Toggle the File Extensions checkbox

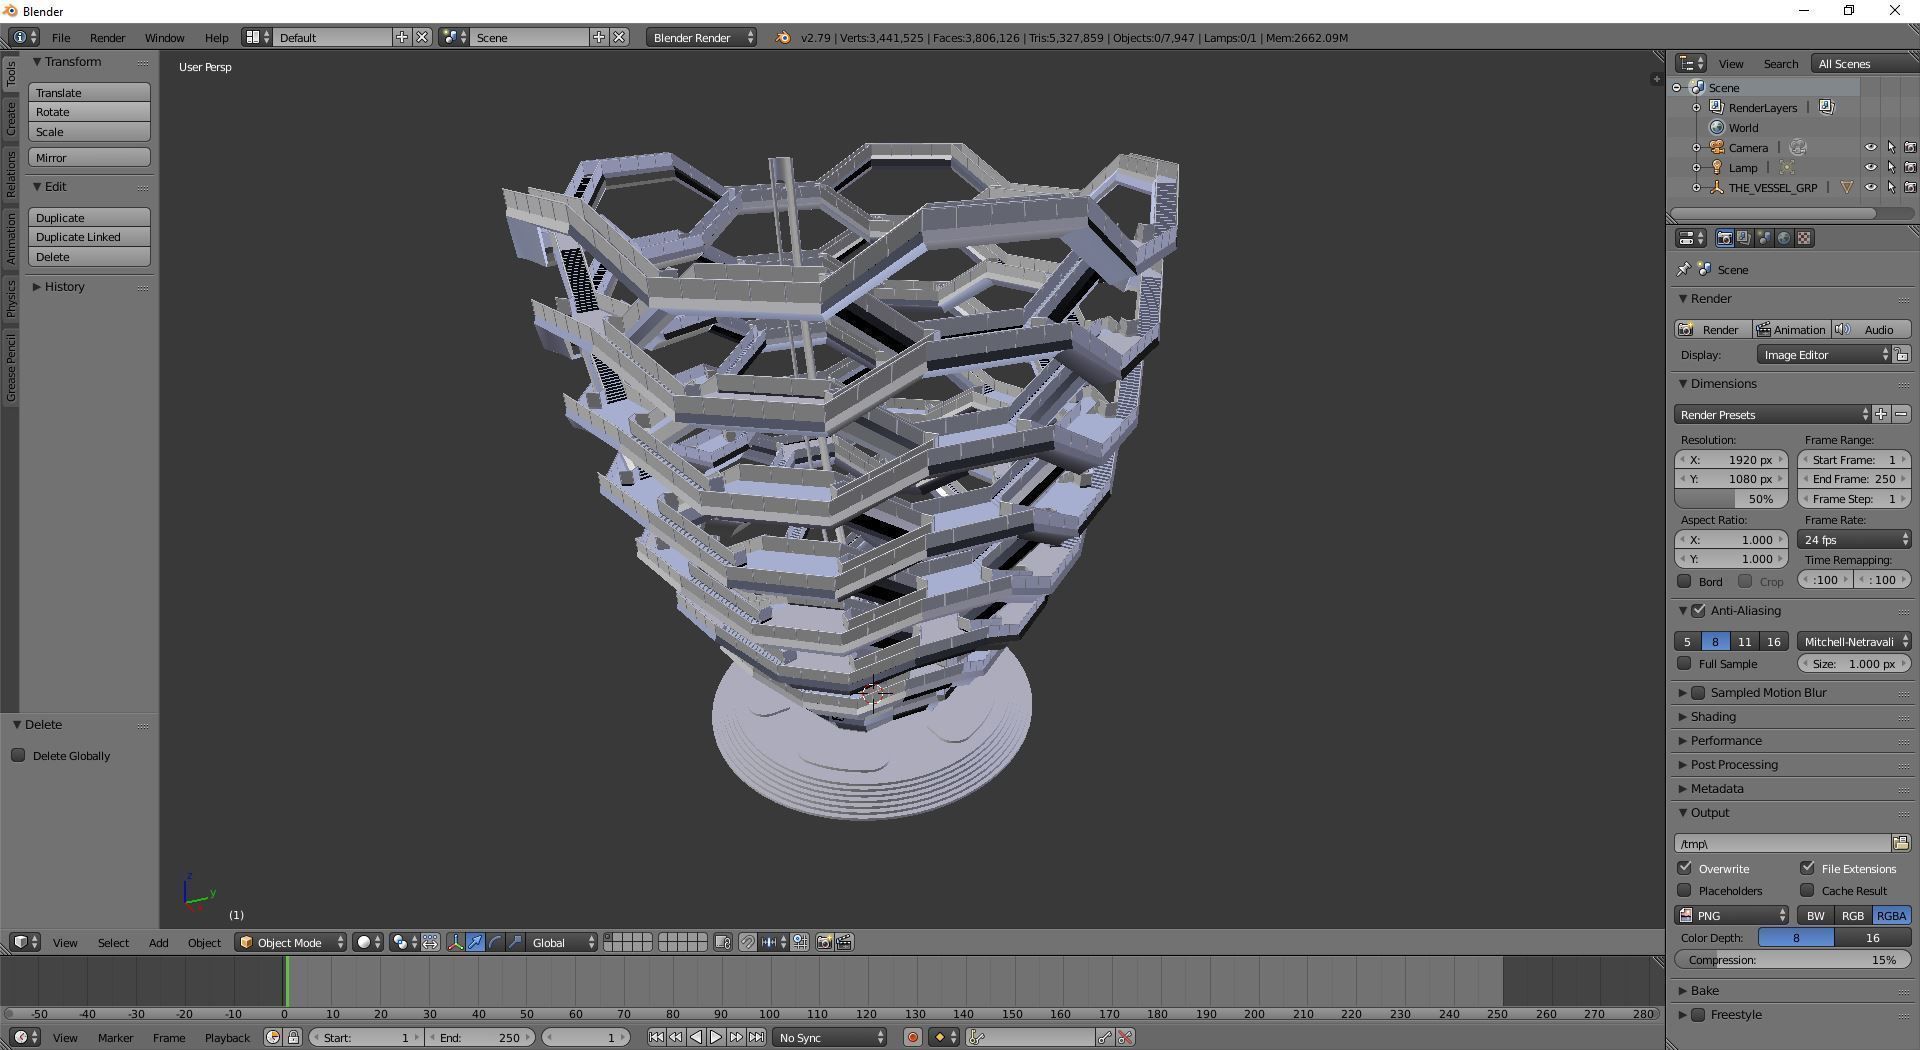[x=1808, y=868]
